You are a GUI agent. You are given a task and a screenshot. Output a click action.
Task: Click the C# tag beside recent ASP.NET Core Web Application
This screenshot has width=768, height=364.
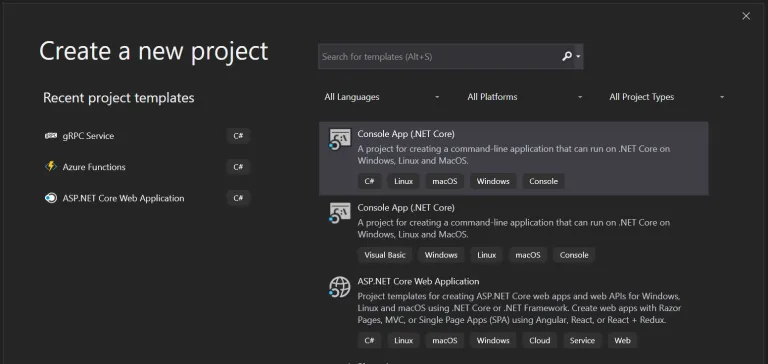(x=238, y=198)
